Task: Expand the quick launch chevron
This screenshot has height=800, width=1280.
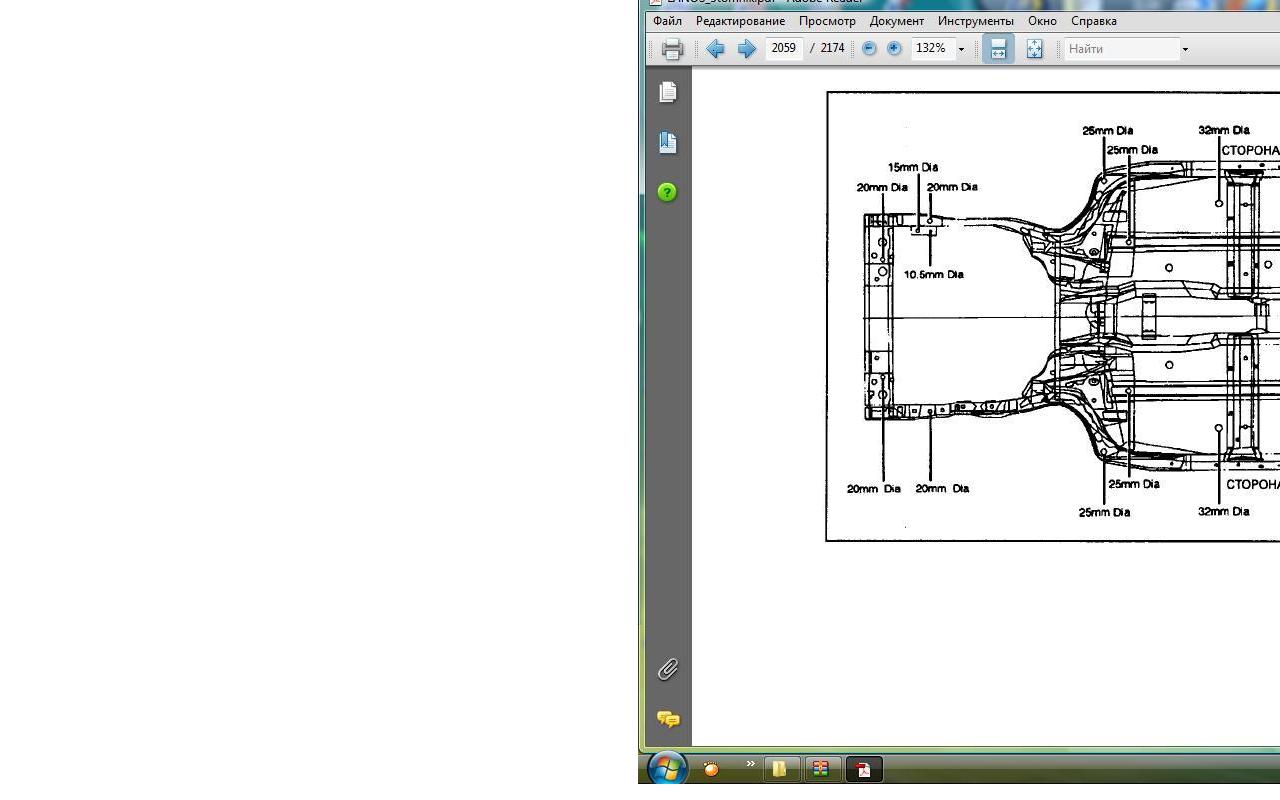Action: (750, 764)
